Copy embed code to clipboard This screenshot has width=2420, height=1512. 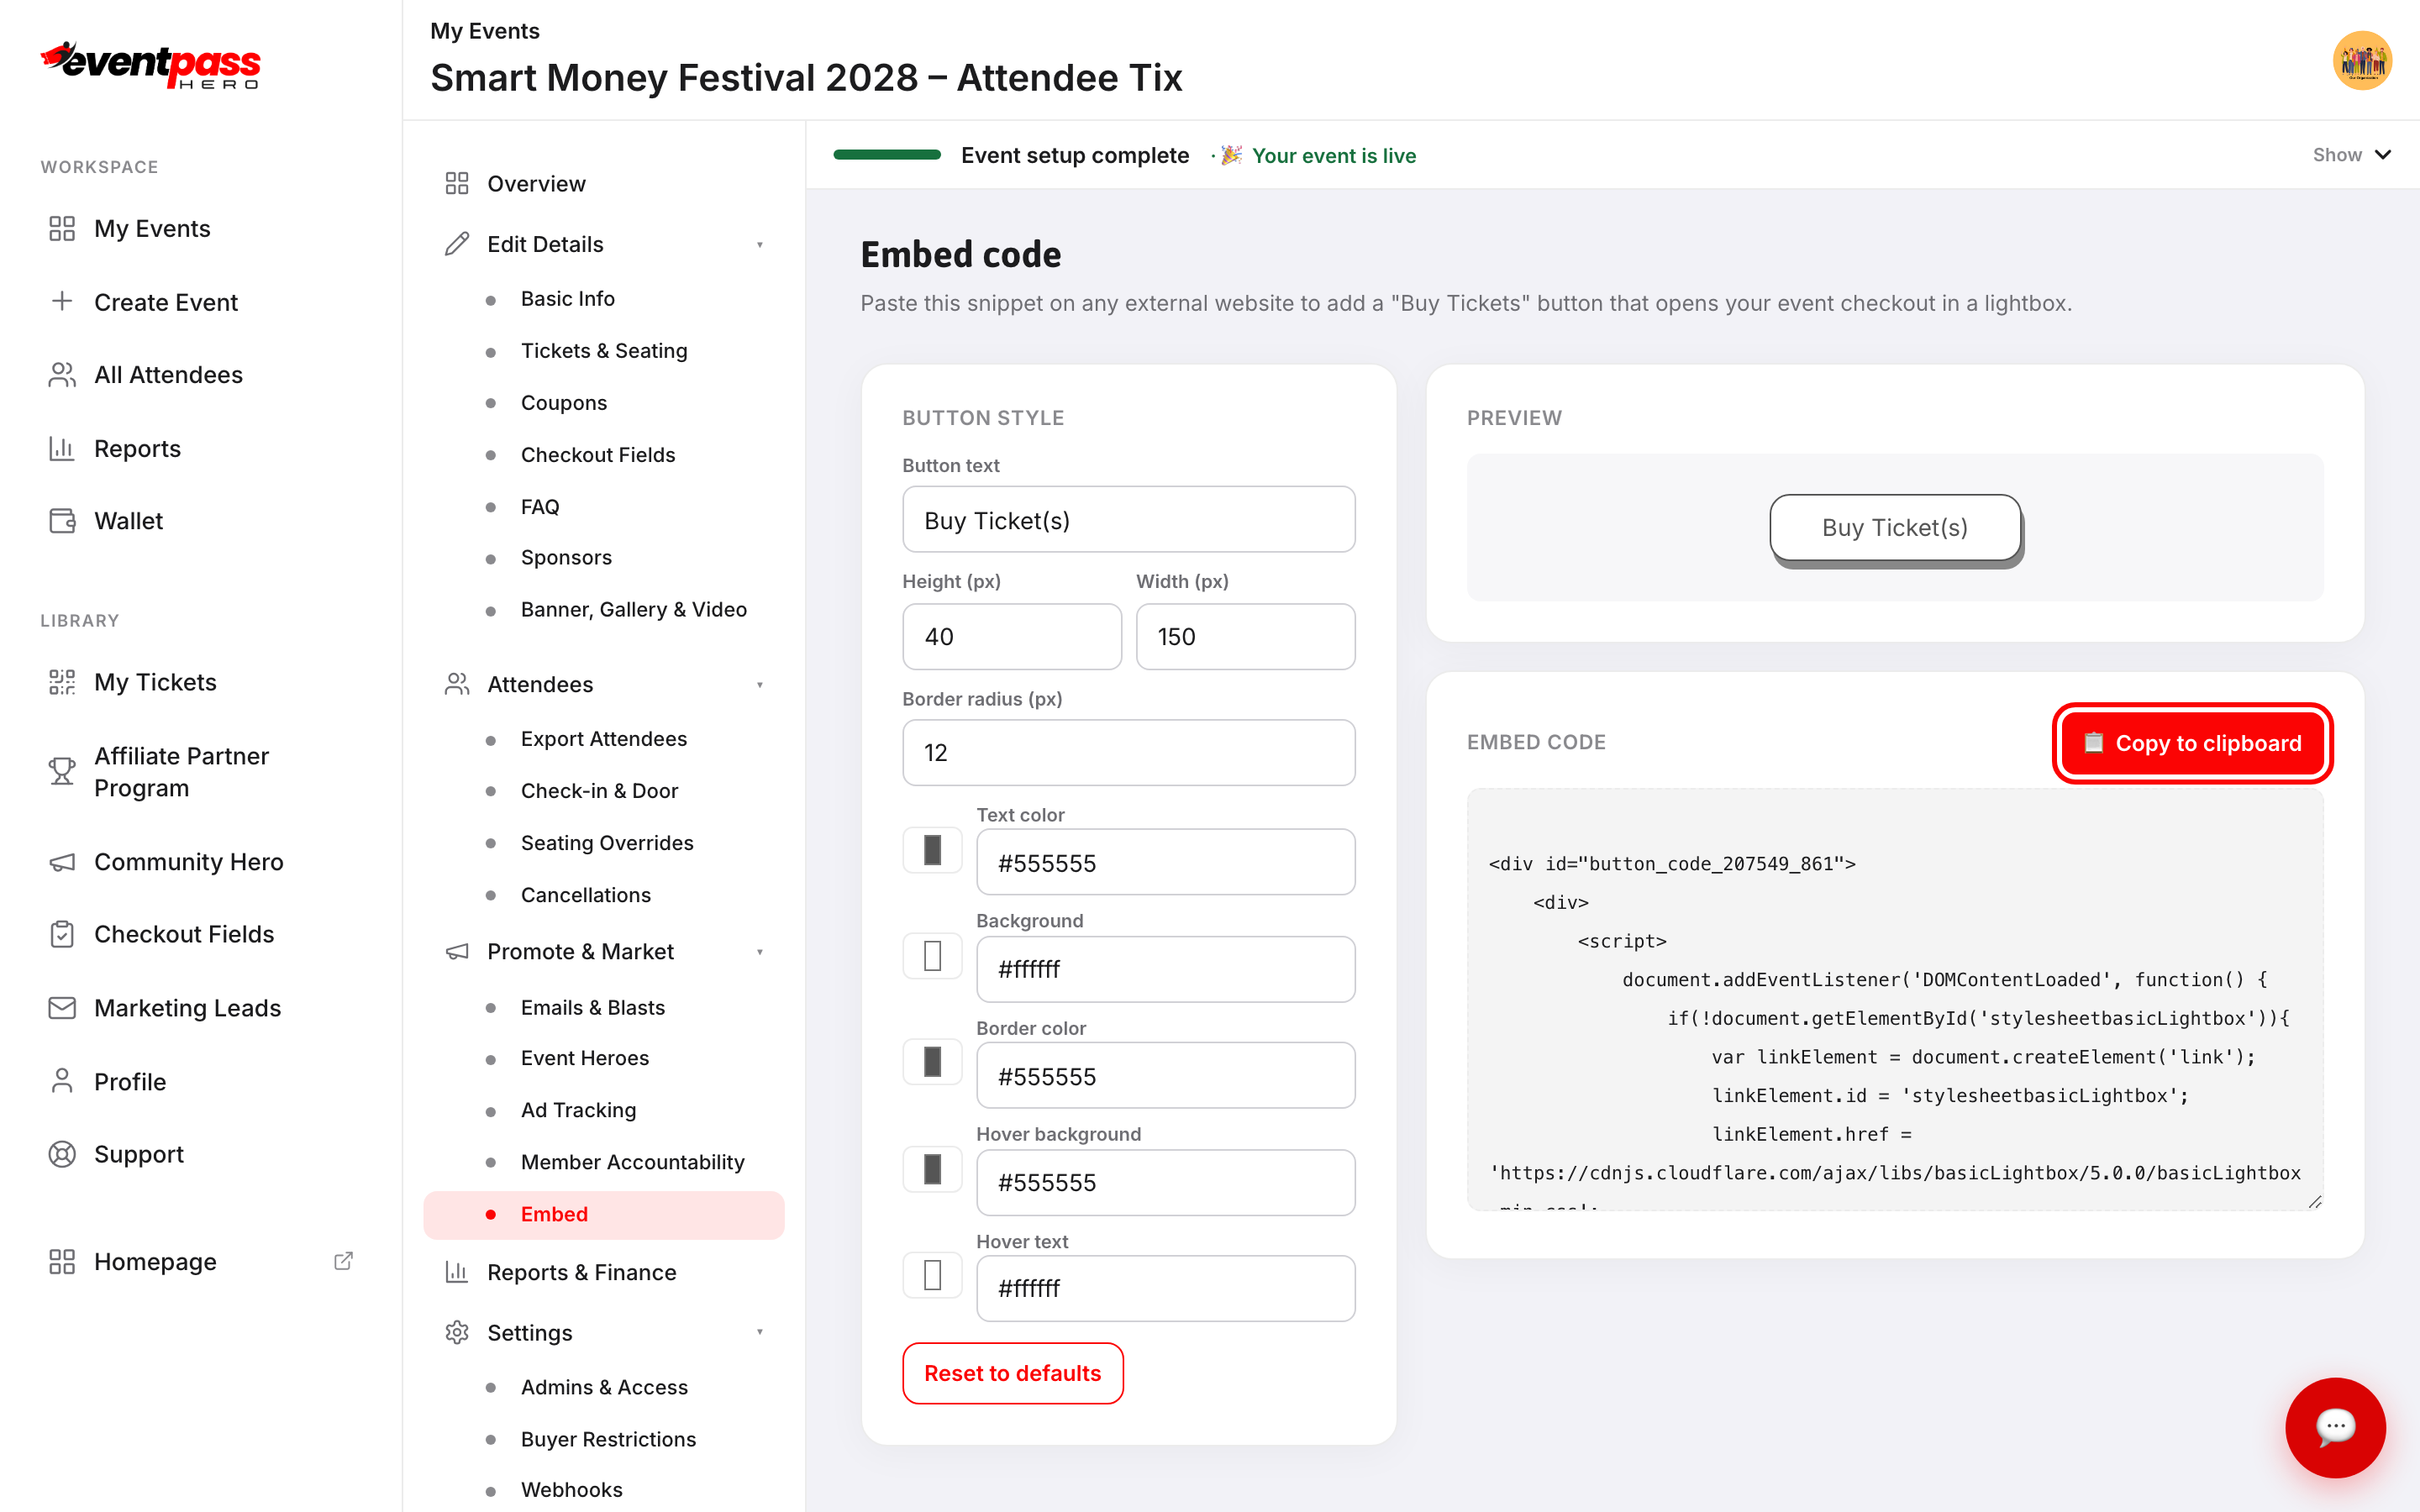[2192, 743]
